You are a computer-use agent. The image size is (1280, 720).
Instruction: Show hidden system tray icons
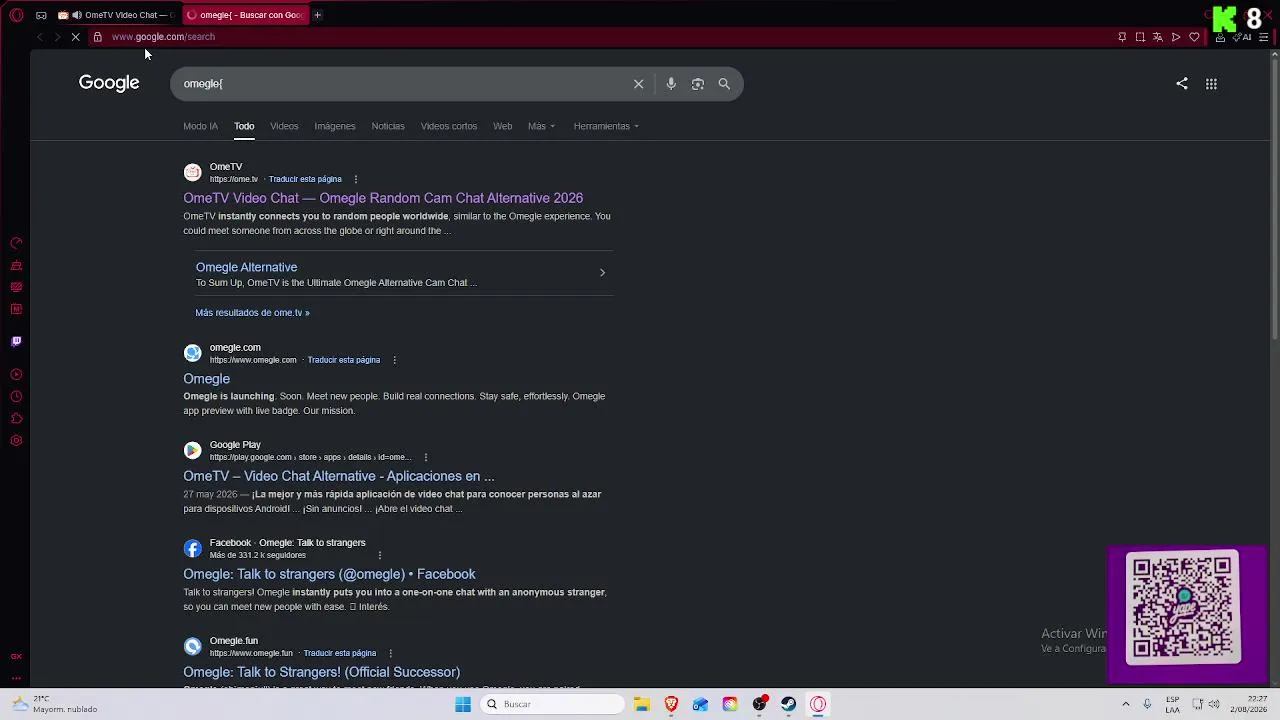pyautogui.click(x=1125, y=704)
